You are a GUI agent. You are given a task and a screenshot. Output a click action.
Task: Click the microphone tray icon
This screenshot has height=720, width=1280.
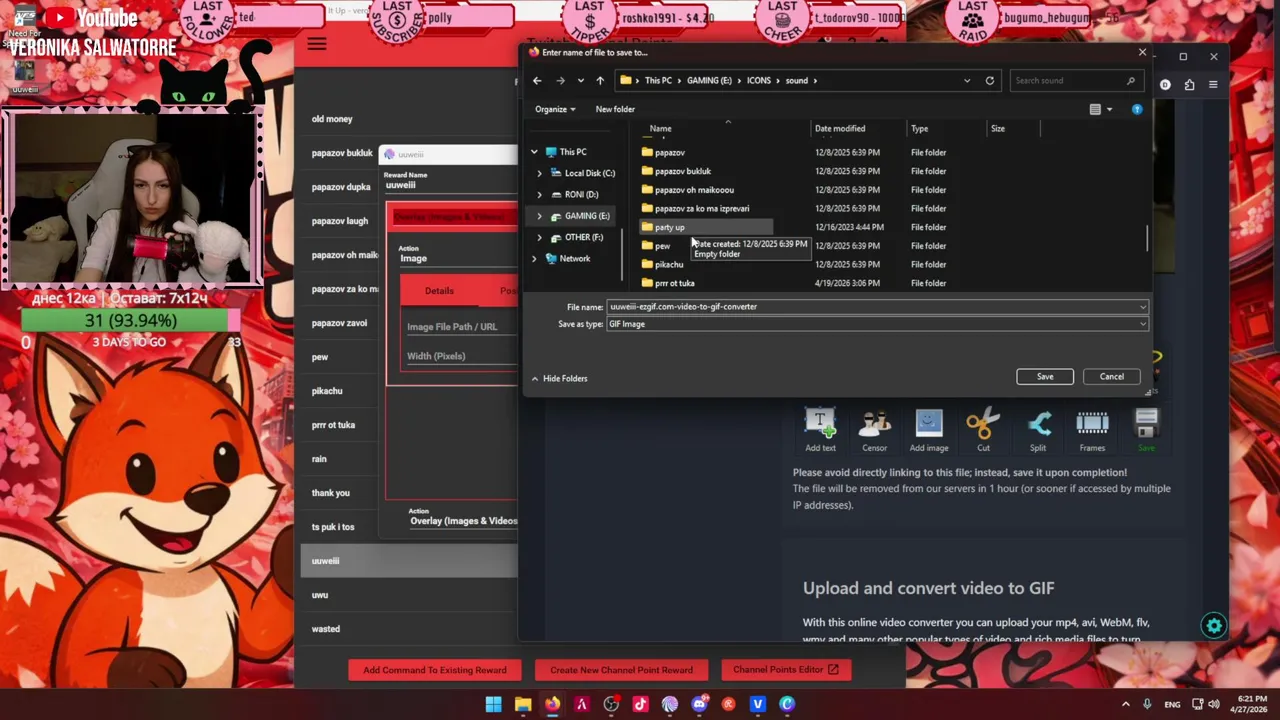[1147, 704]
